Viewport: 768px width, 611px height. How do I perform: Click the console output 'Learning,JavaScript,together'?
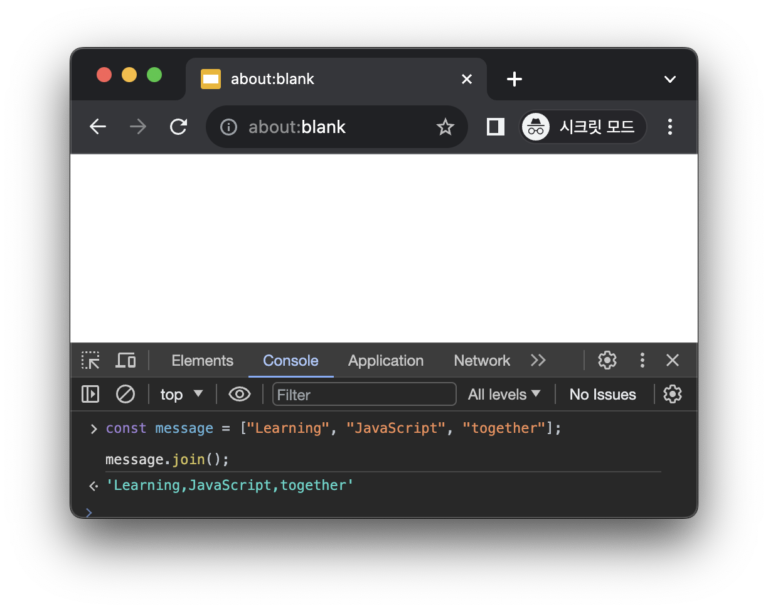[230, 486]
